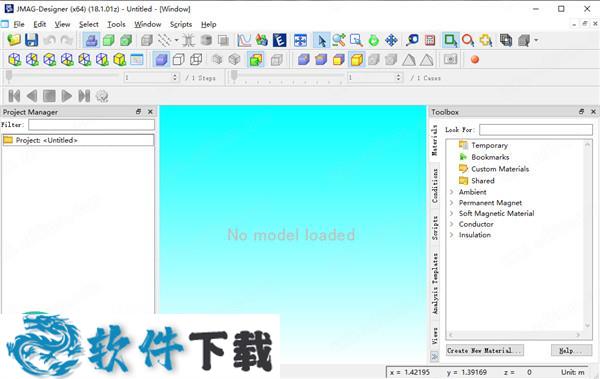Click the green rotate view icon
Image resolution: width=600 pixels, height=379 pixels.
[x=374, y=40]
